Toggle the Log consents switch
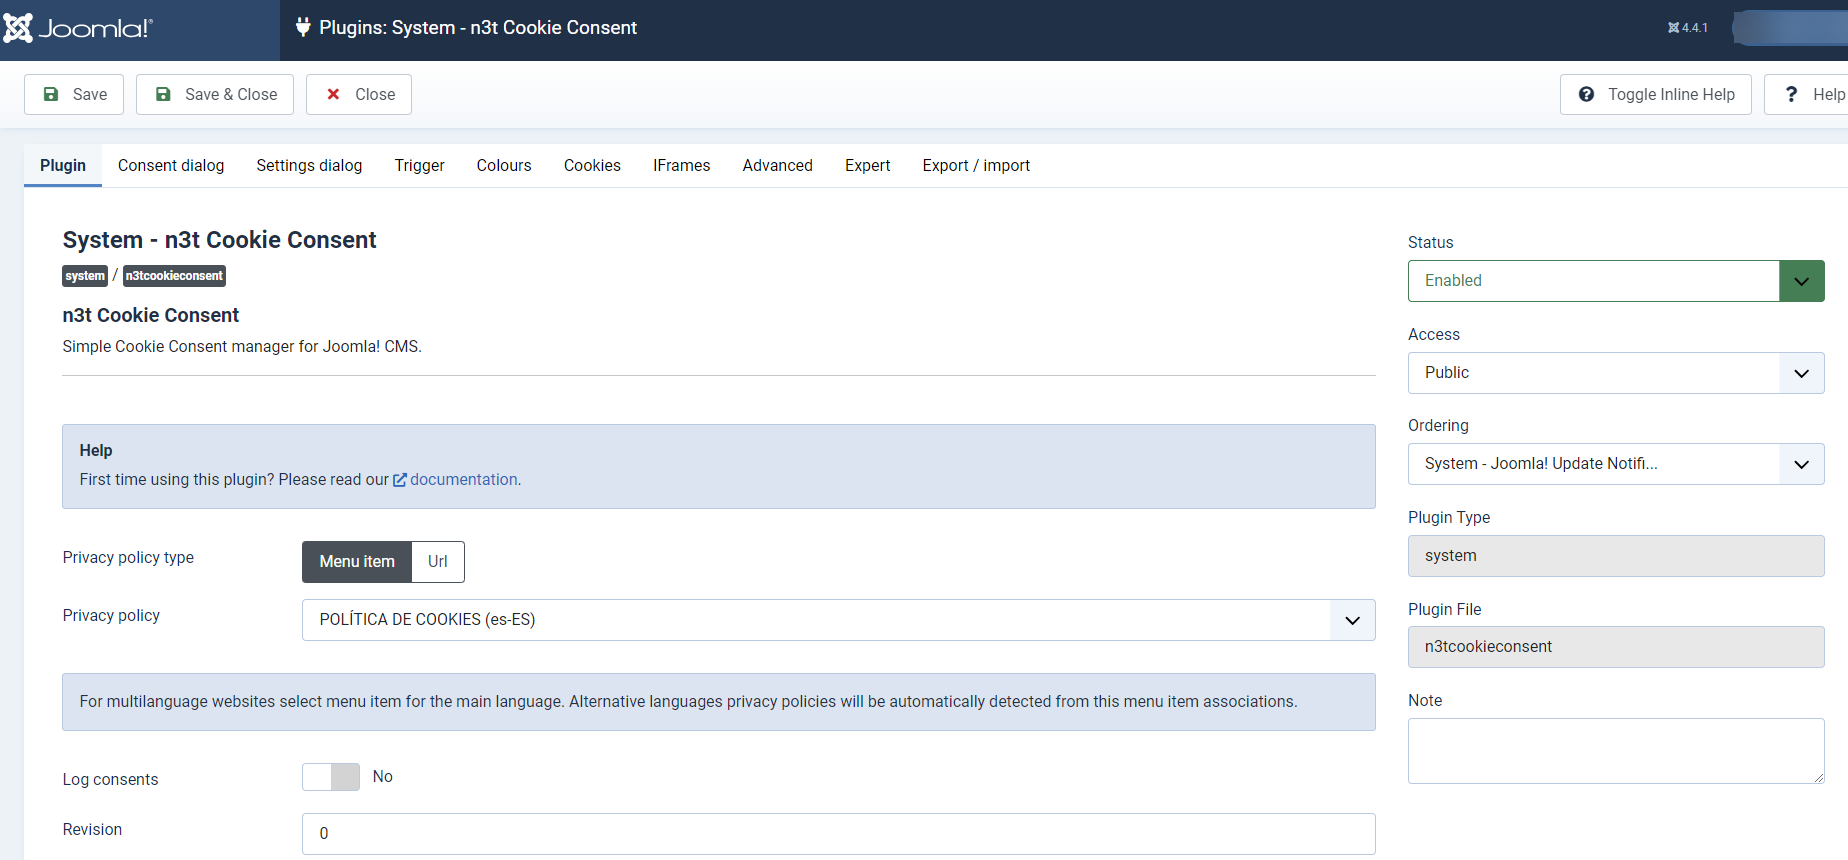Viewport: 1848px width, 860px height. pos(331,777)
